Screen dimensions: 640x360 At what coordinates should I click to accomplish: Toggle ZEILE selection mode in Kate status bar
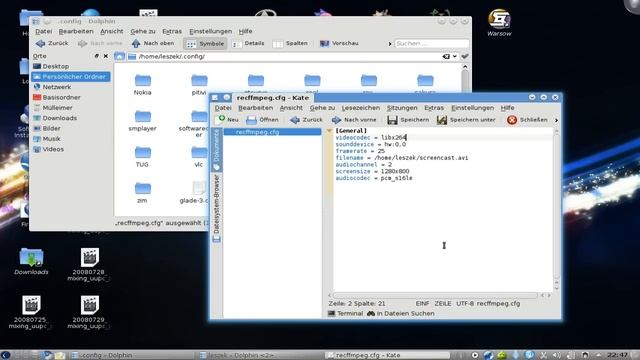(443, 304)
